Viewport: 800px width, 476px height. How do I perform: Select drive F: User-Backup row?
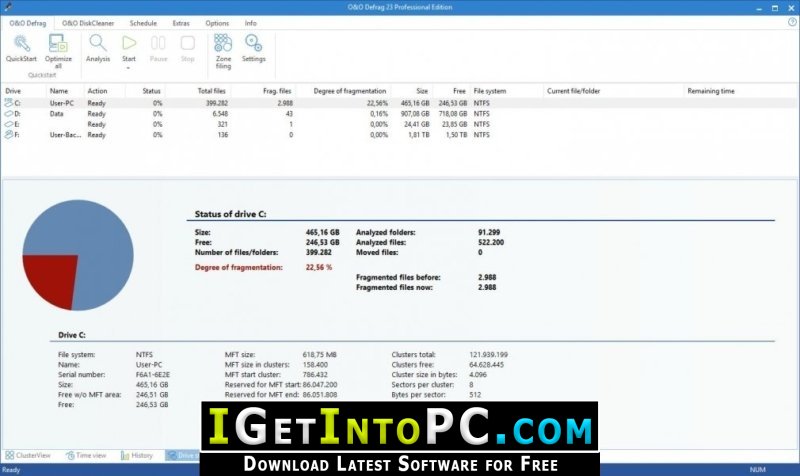click(x=399, y=135)
